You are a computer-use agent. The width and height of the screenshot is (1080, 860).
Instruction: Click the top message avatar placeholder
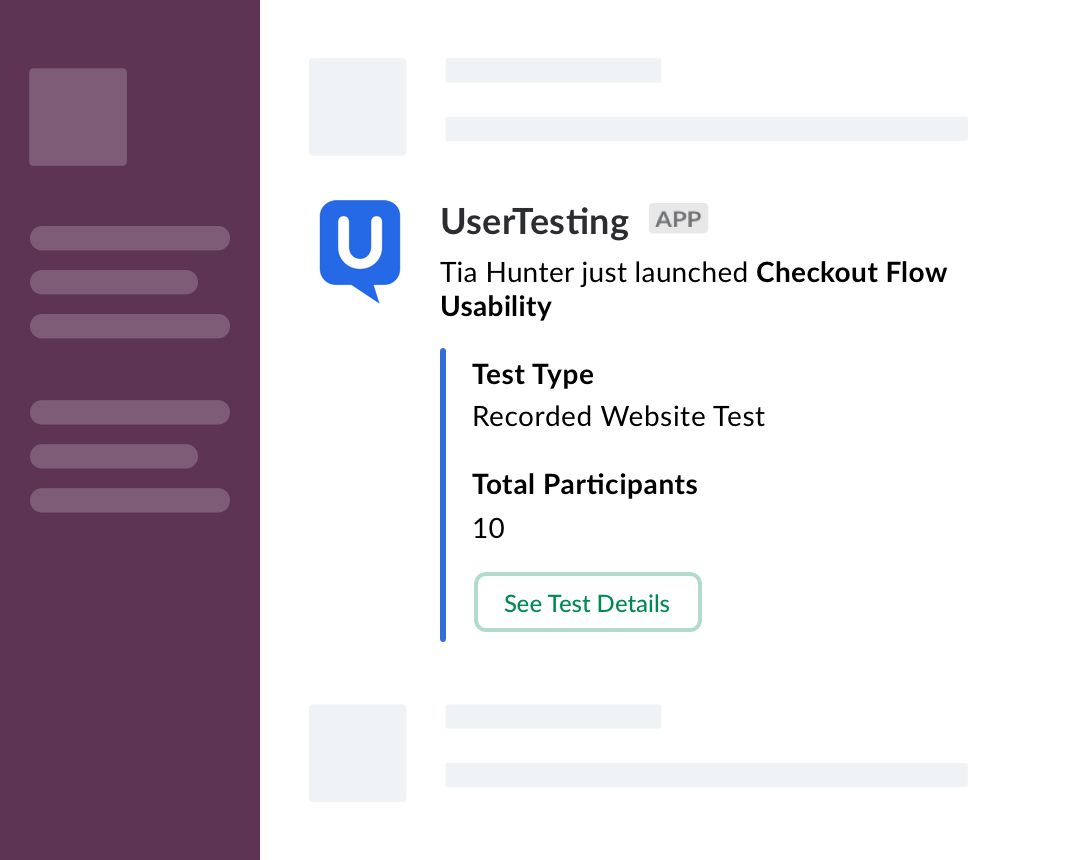(357, 107)
